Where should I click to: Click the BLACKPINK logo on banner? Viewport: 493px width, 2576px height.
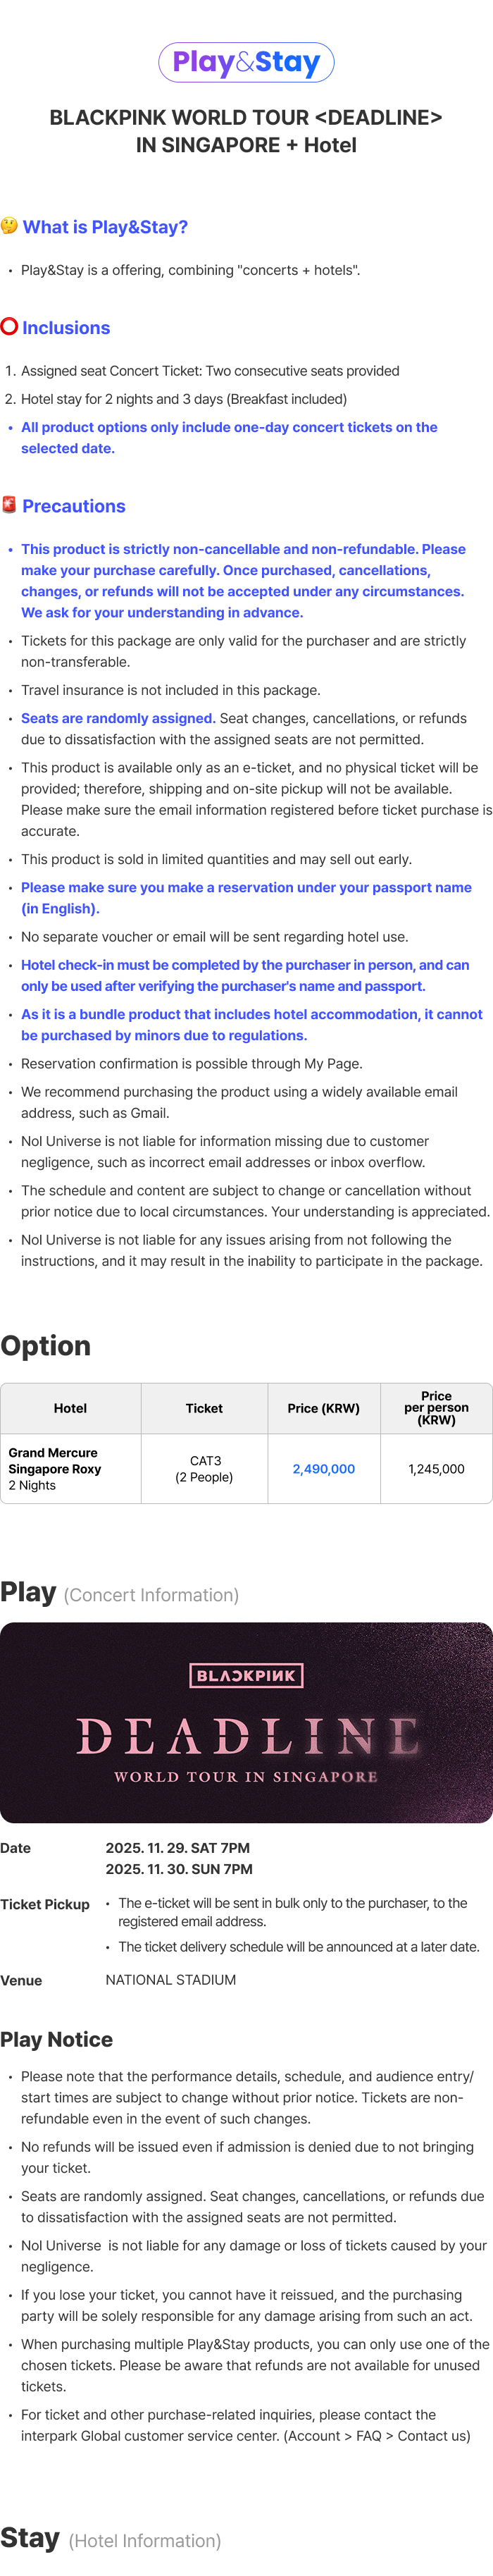(x=246, y=1675)
